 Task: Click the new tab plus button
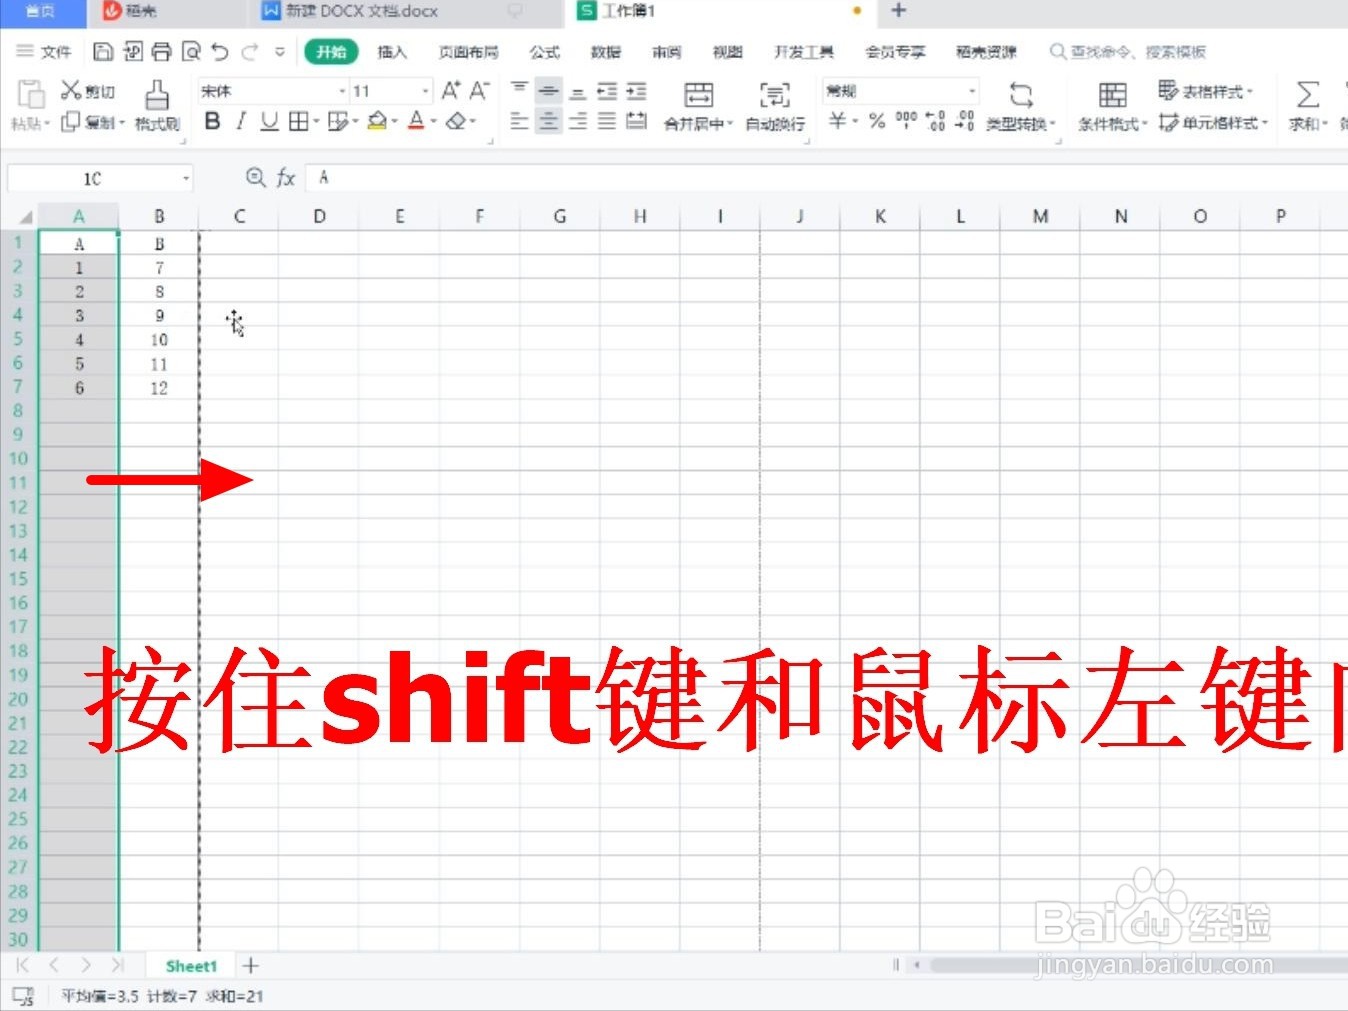click(899, 10)
